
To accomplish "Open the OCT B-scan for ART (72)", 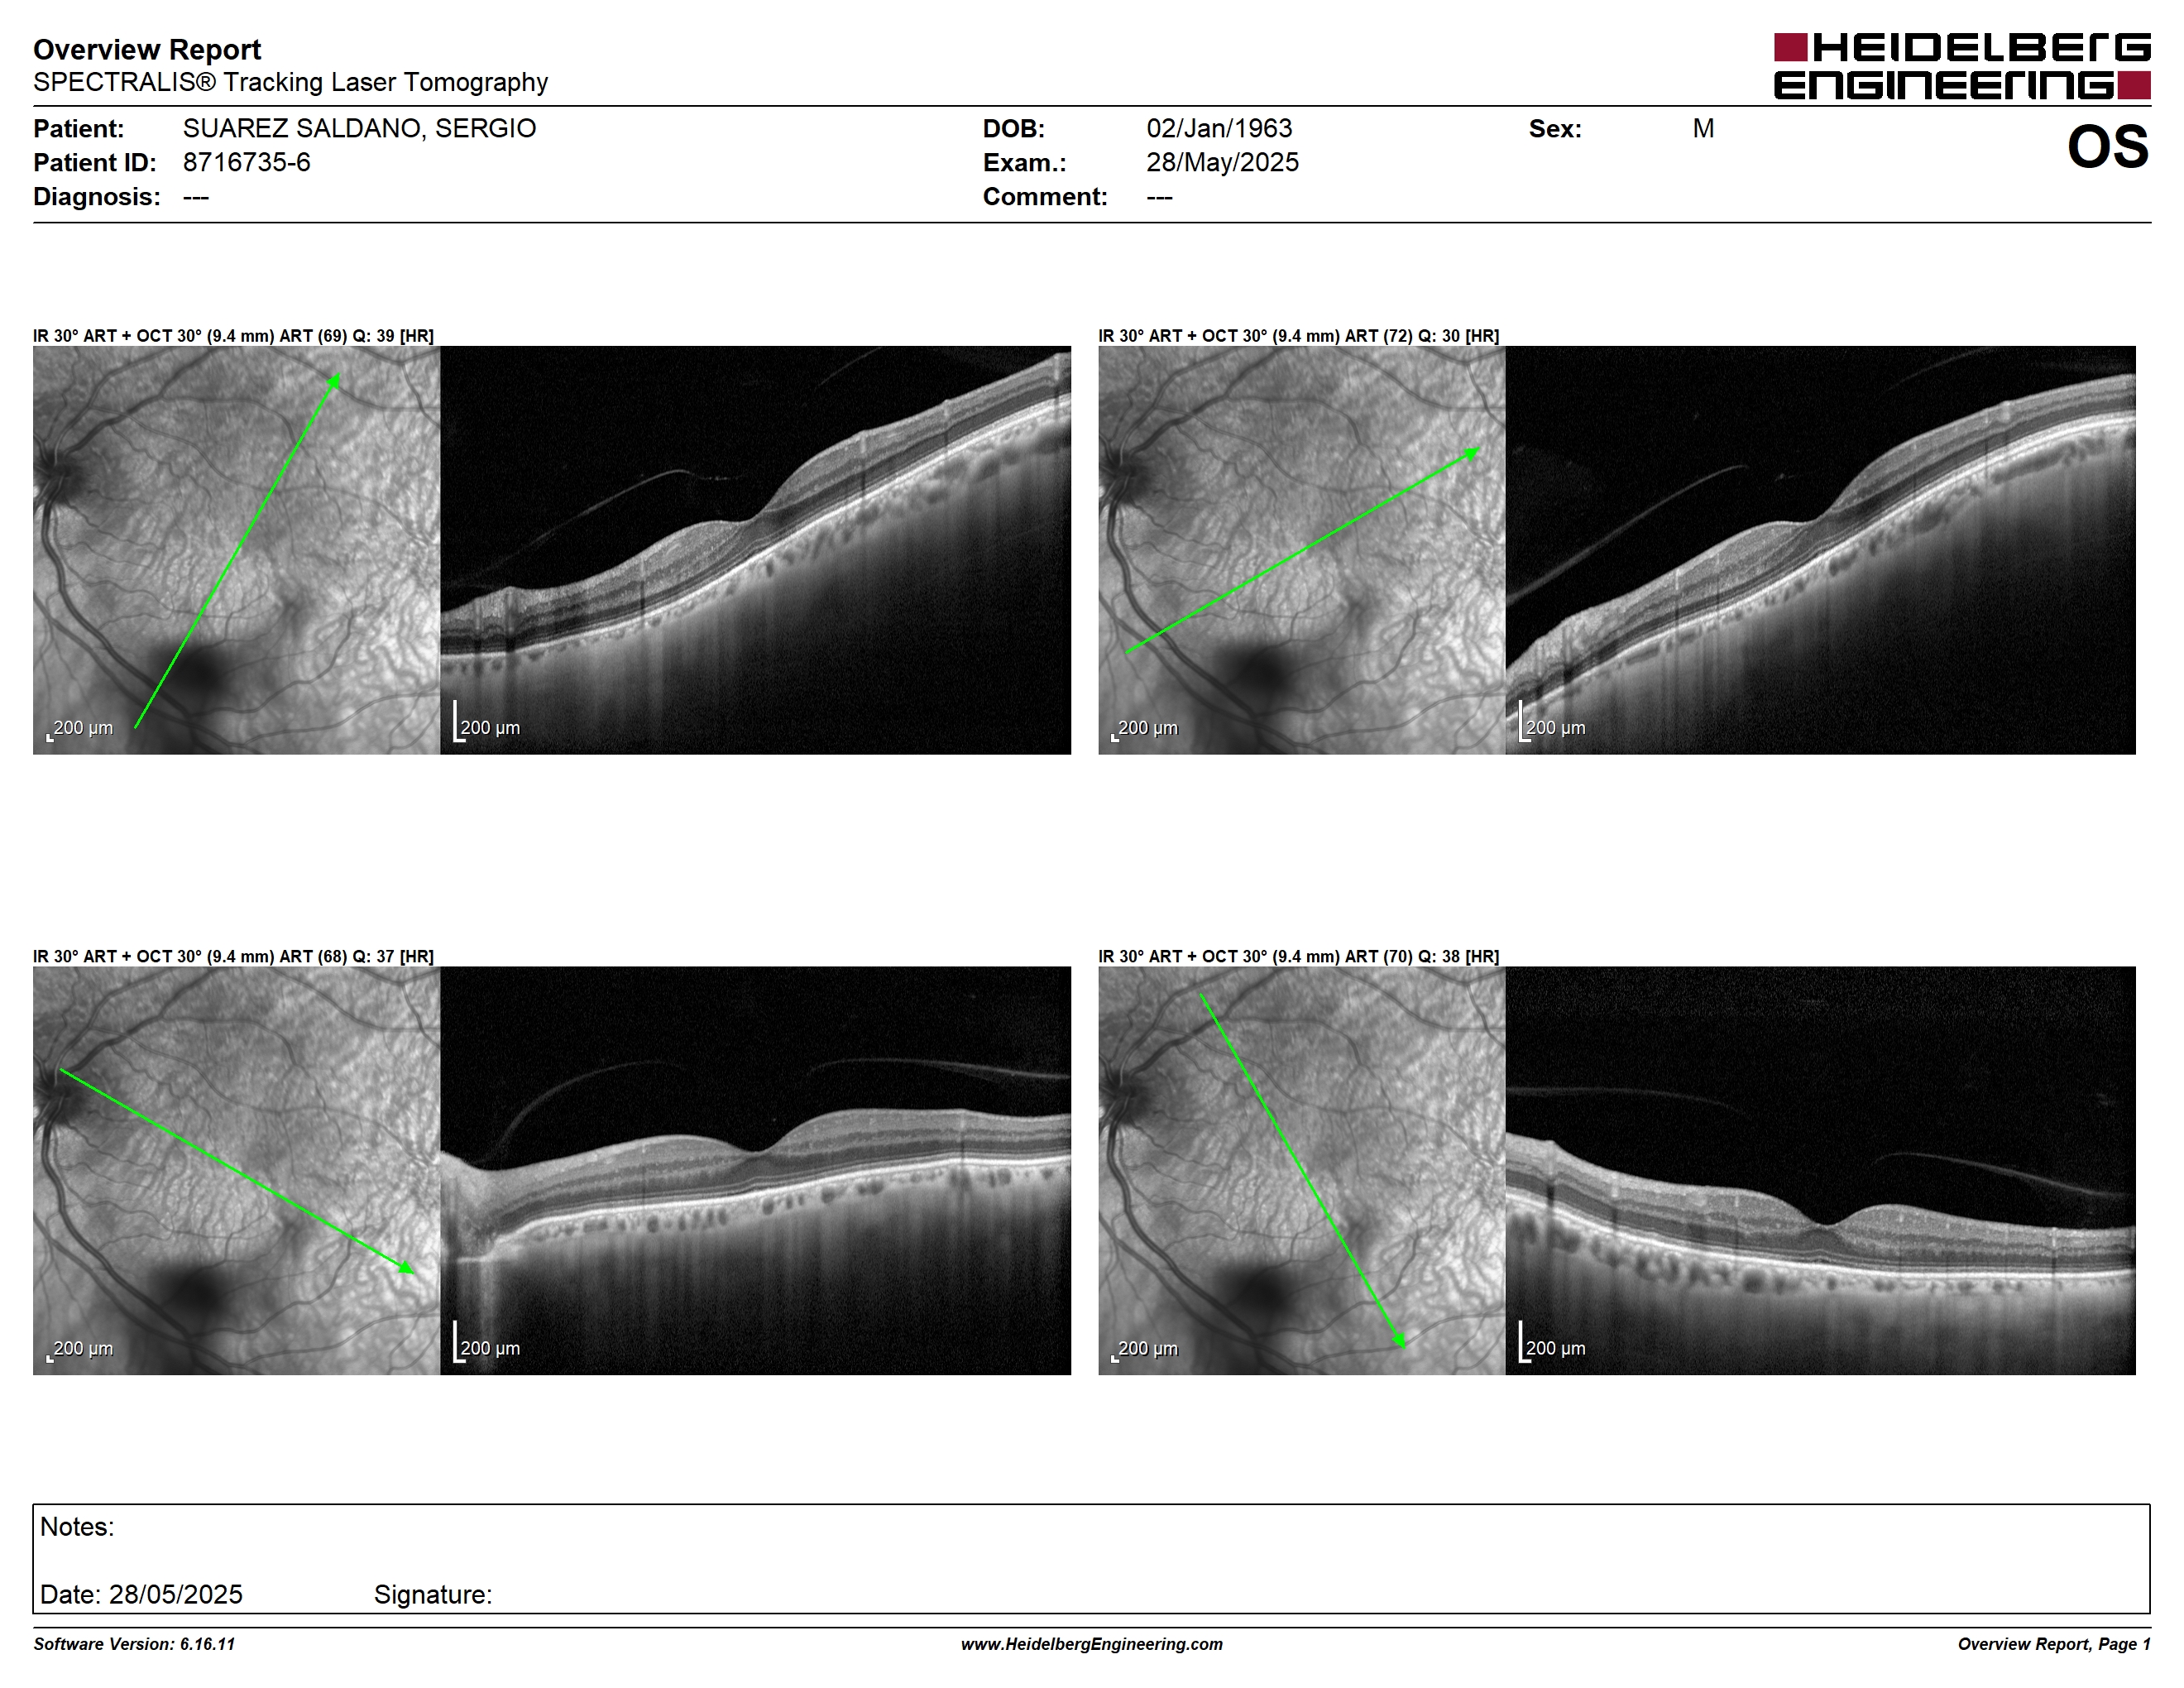I will click(1820, 550).
